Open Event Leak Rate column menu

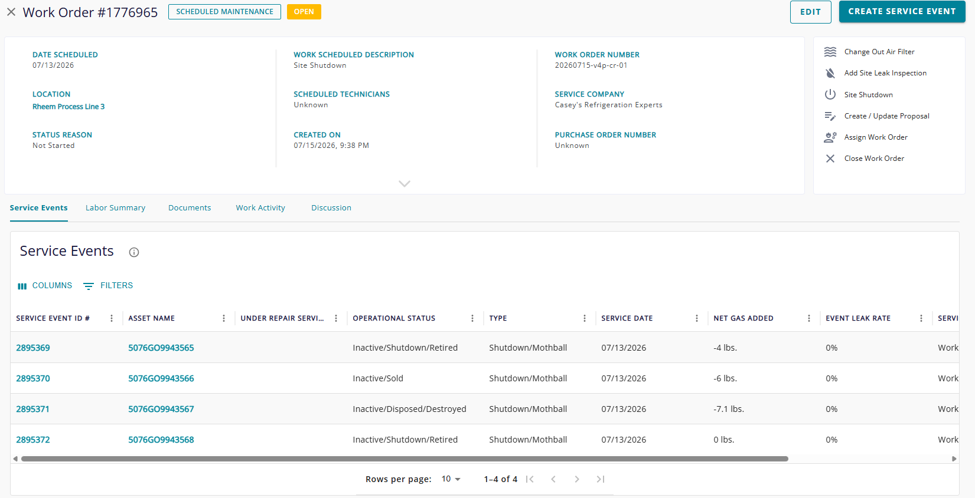(x=922, y=318)
